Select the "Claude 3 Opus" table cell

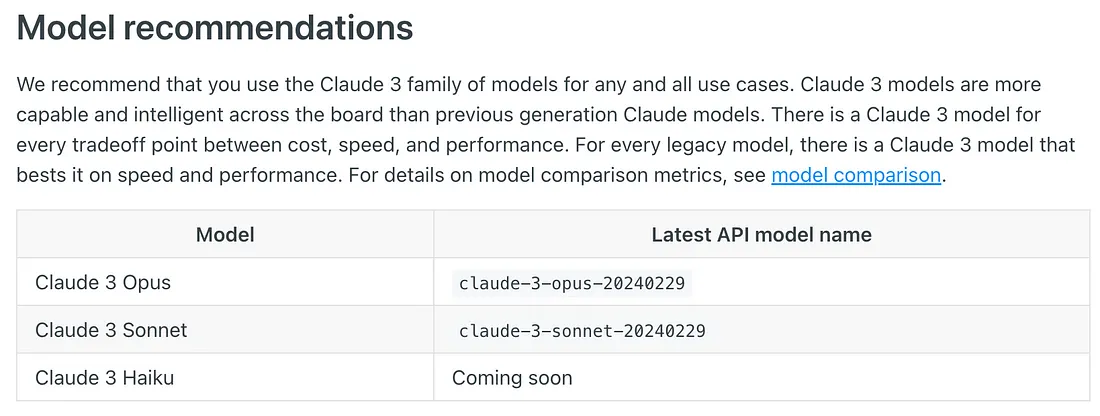103,283
